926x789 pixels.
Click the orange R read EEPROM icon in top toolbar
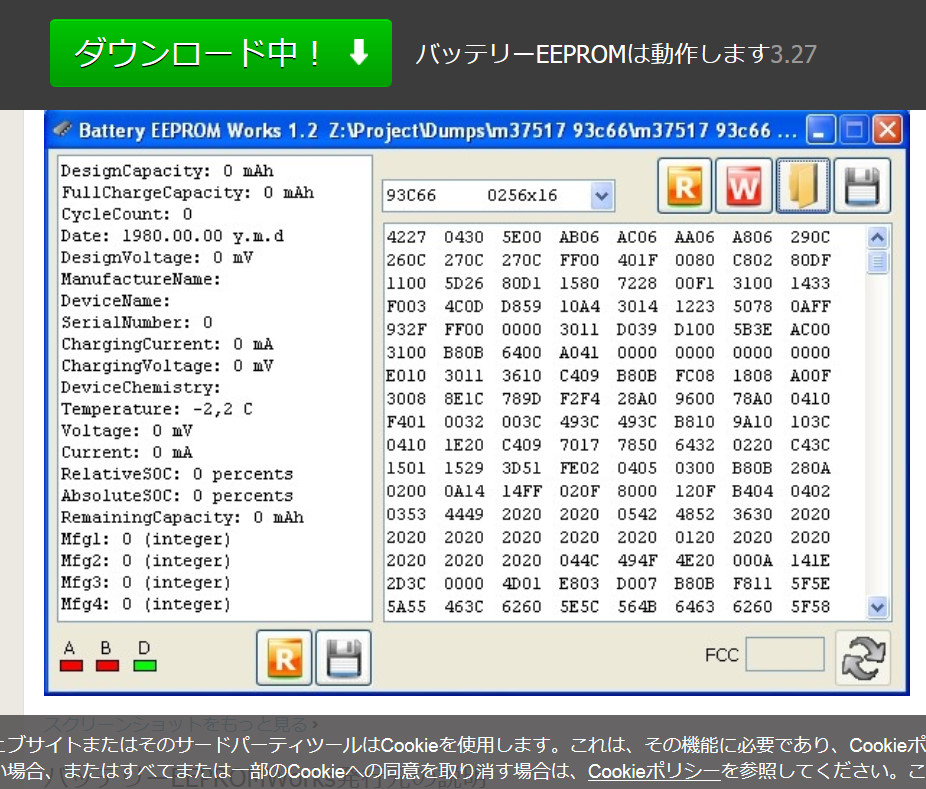click(x=684, y=185)
